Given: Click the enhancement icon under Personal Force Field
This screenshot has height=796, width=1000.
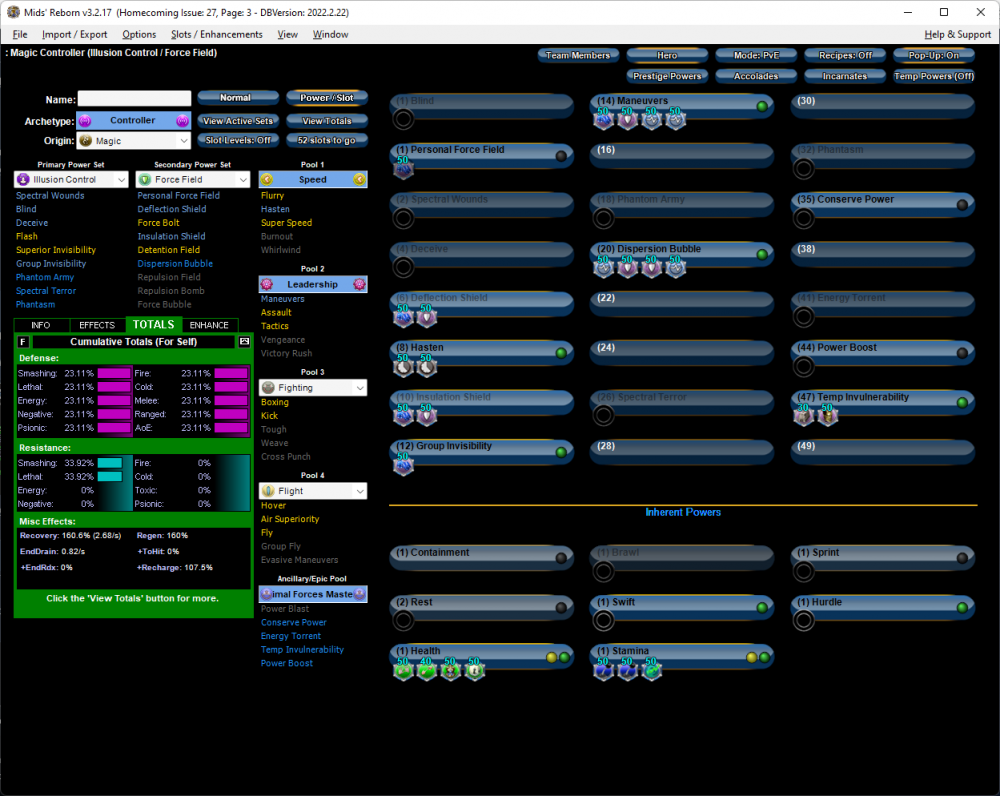Looking at the screenshot, I should point(403,169).
